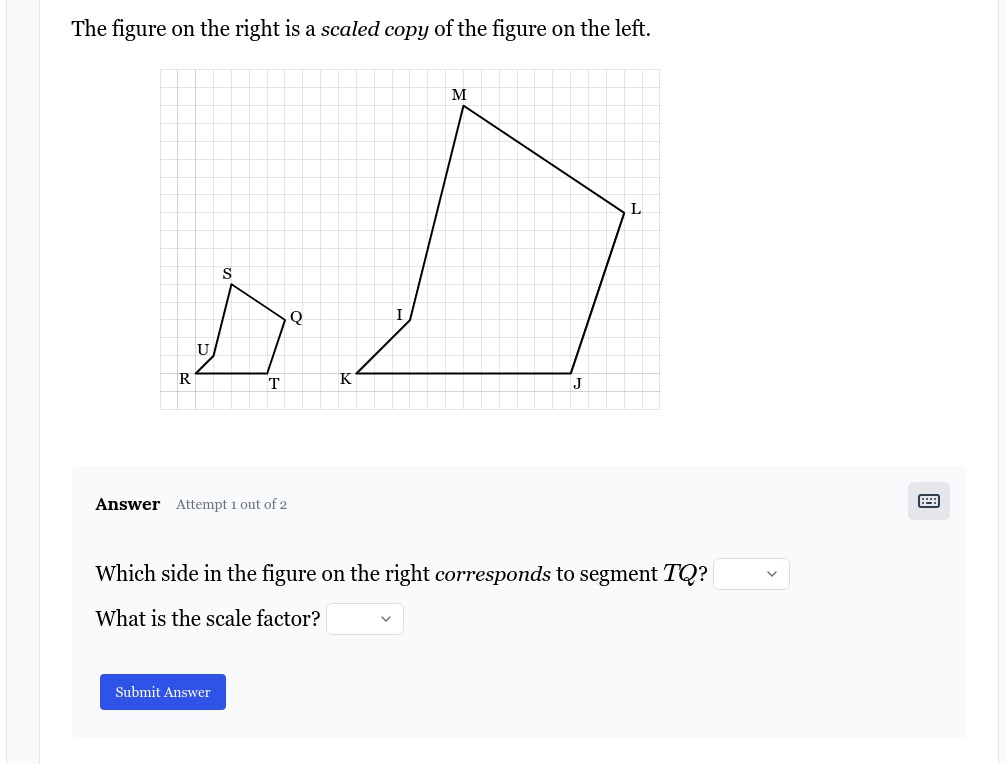The image size is (1007, 764).
Task: Click vertex label K of the large figure
Action: coord(346,379)
